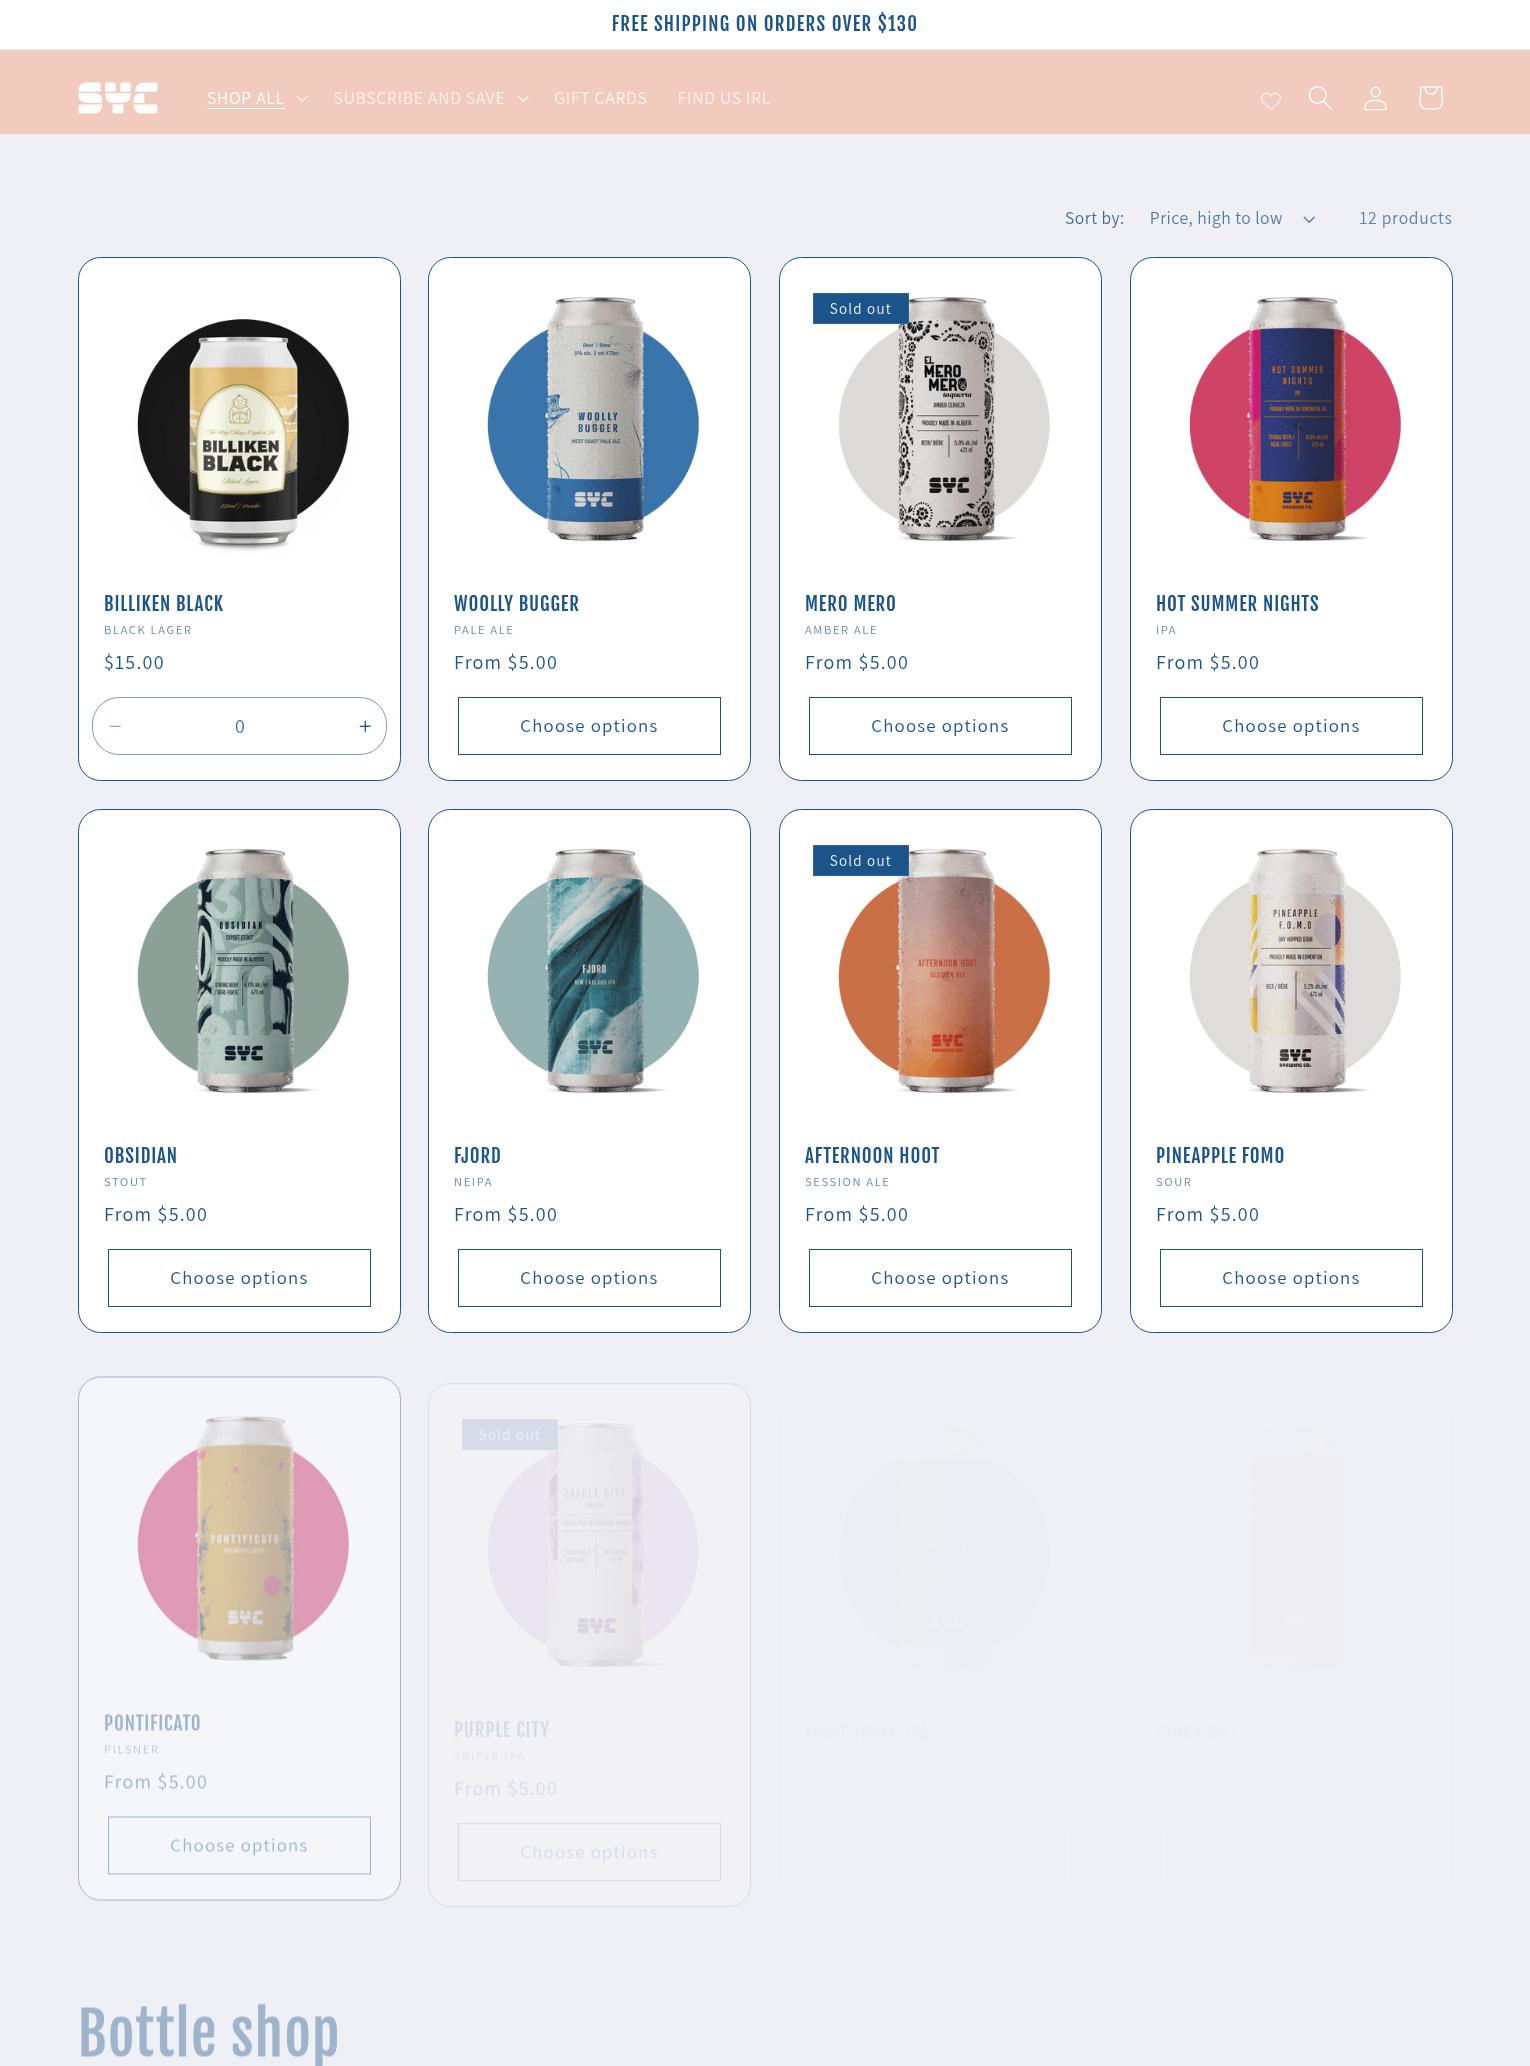1530x2066 pixels.
Task: Increase Billiken Black quantity with plus
Action: [x=365, y=726]
